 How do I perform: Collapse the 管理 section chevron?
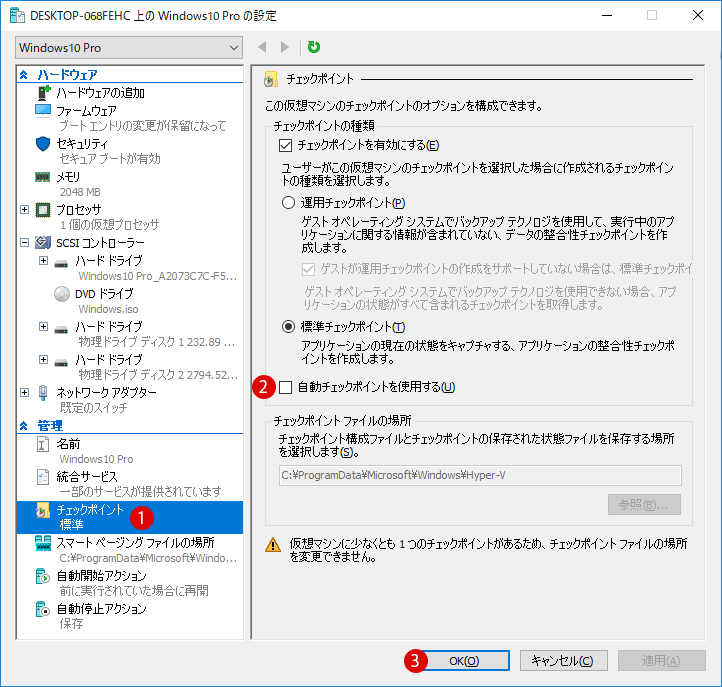coord(23,425)
